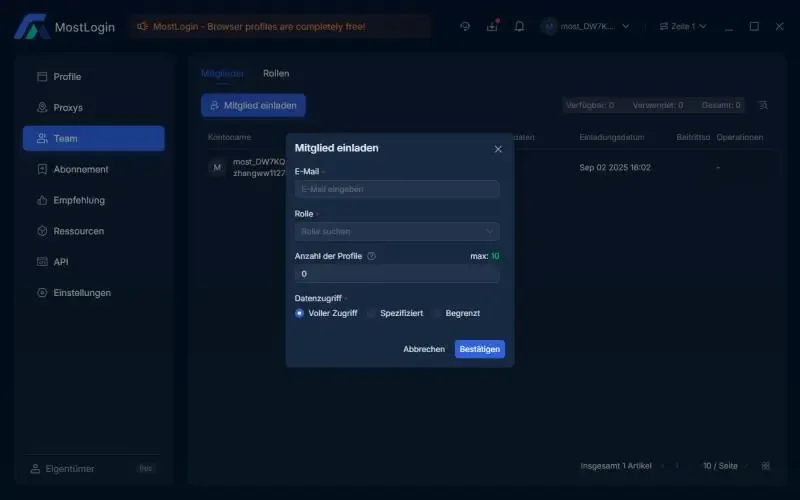Click the Bestätigen button
This screenshot has width=800, height=500.
480,349
